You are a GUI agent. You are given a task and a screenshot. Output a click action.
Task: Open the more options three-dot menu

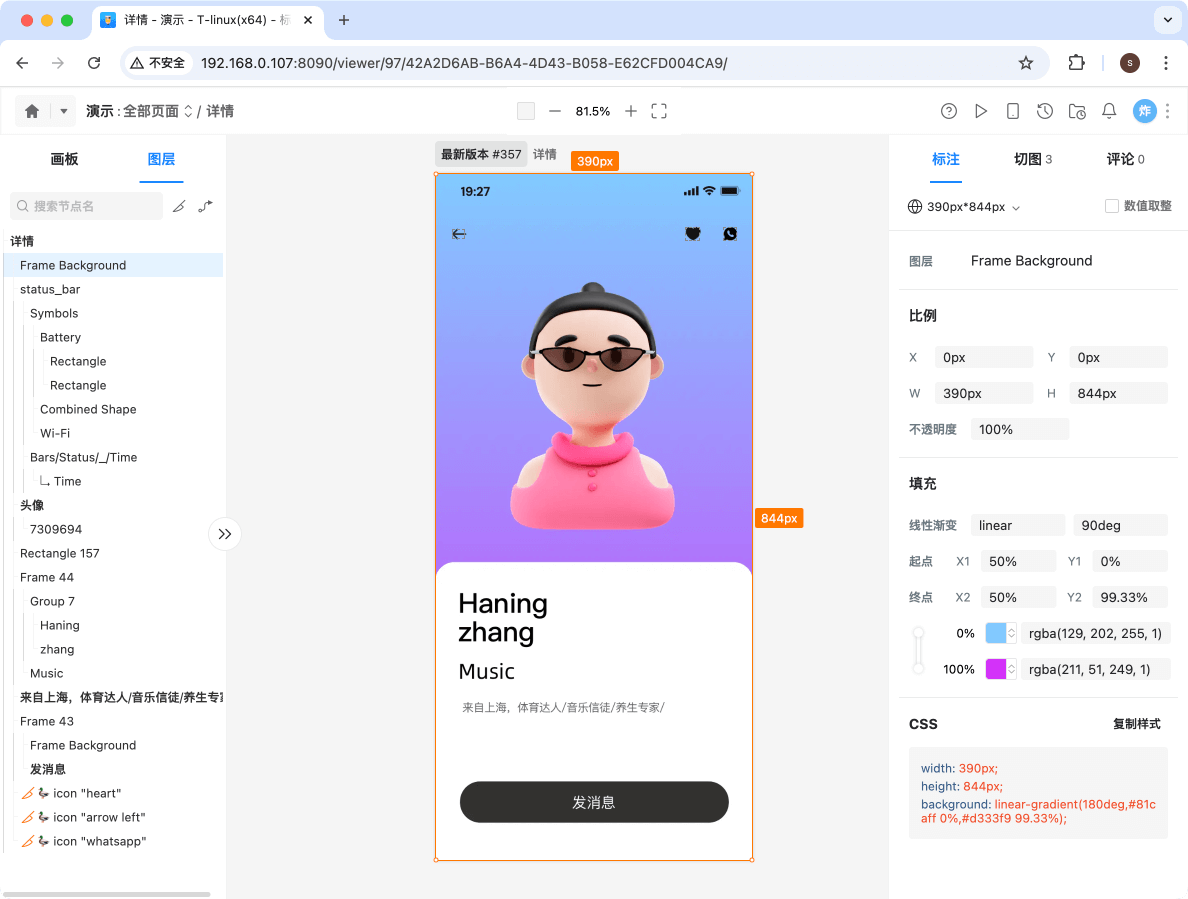pos(1167,111)
